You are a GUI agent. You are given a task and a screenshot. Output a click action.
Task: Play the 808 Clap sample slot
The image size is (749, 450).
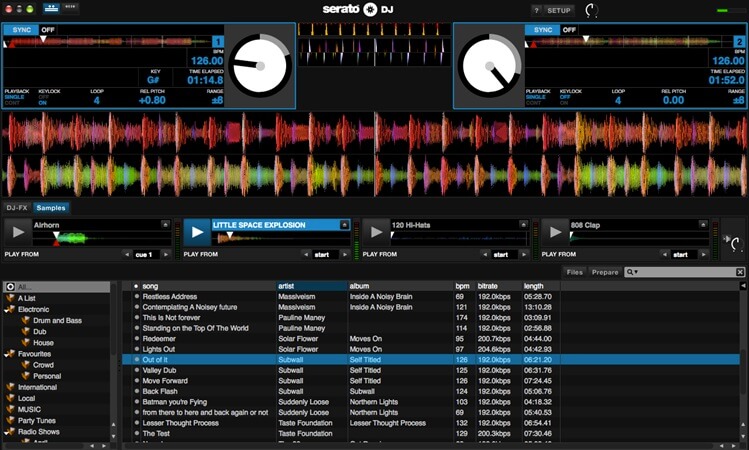point(555,232)
